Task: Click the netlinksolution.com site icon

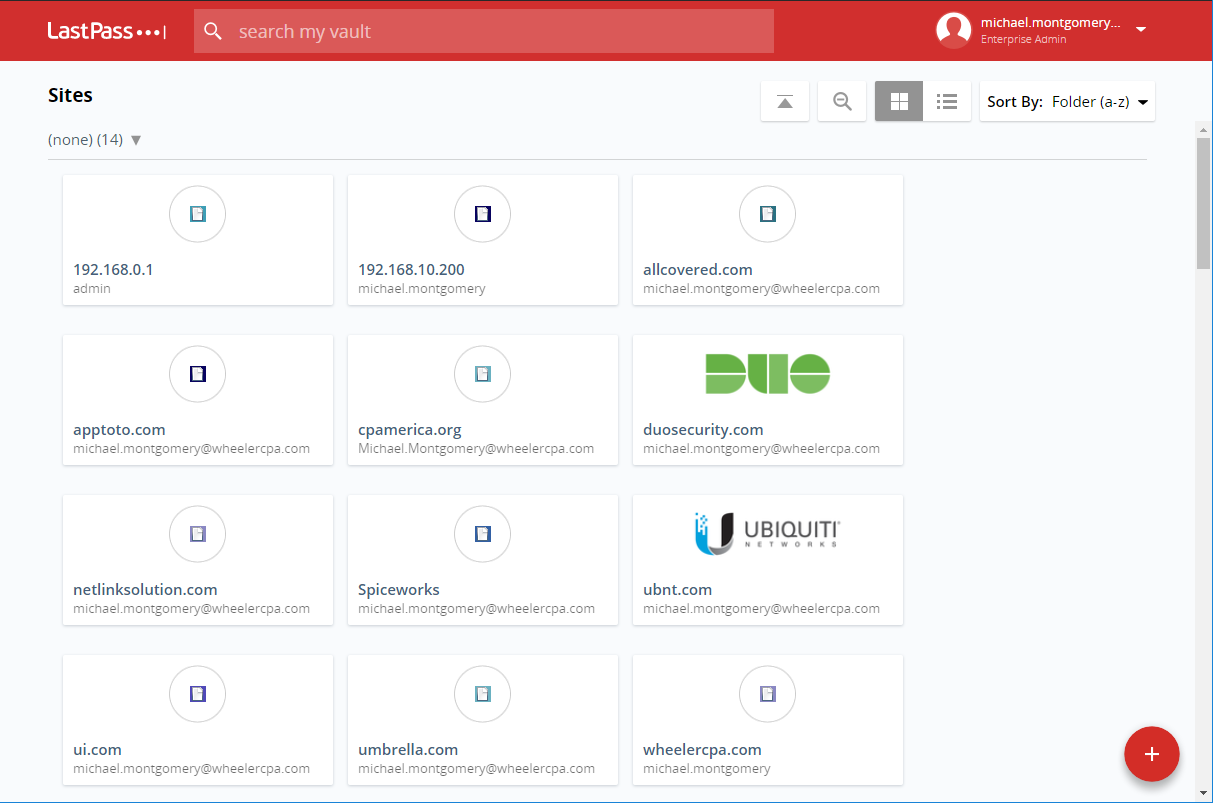Action: click(198, 533)
